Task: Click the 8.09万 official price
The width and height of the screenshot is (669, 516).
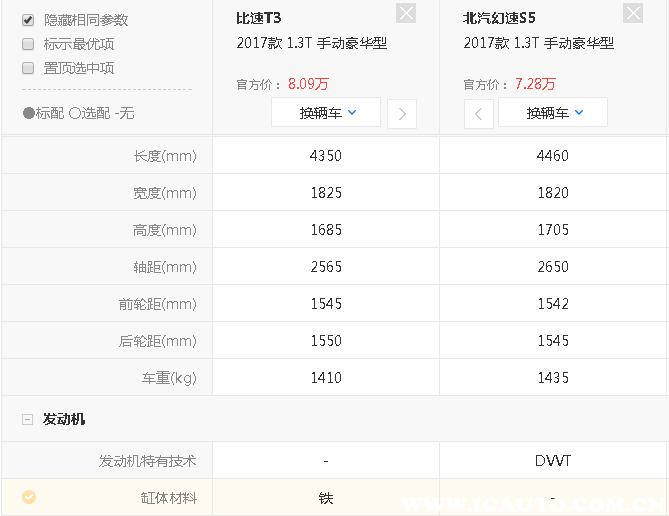Action: 309,84
